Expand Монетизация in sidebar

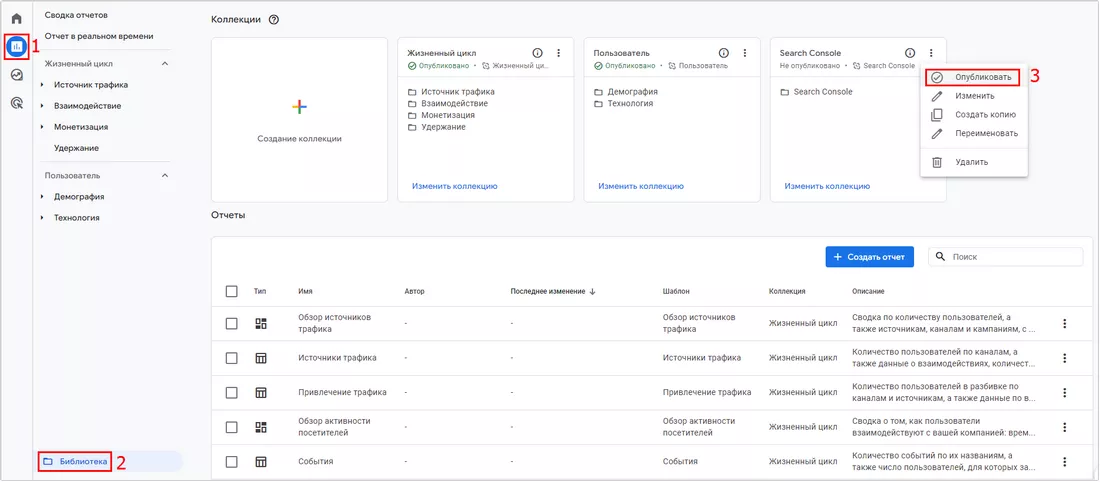42,127
